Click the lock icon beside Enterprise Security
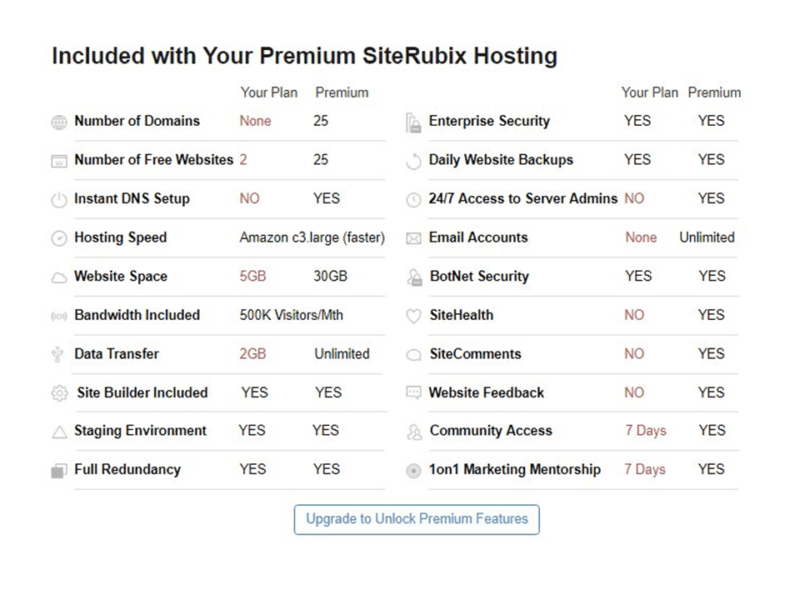 (413, 122)
